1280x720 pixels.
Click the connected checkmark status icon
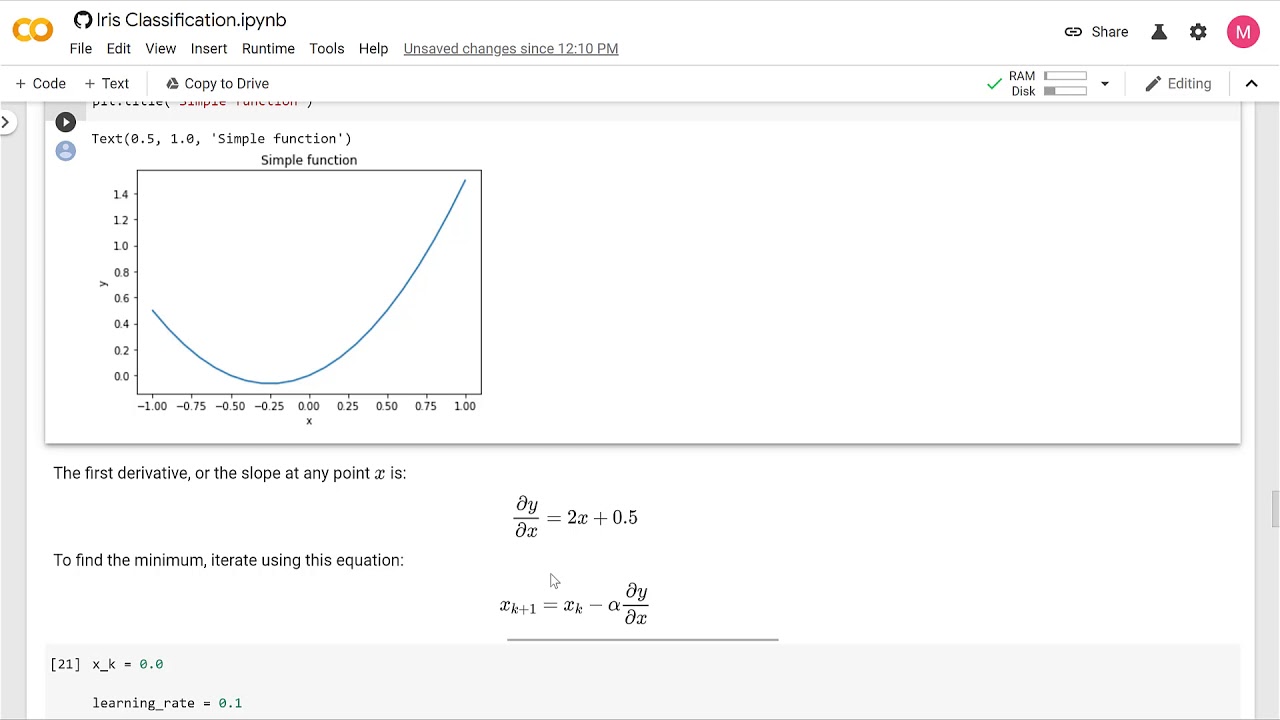pyautogui.click(x=994, y=84)
